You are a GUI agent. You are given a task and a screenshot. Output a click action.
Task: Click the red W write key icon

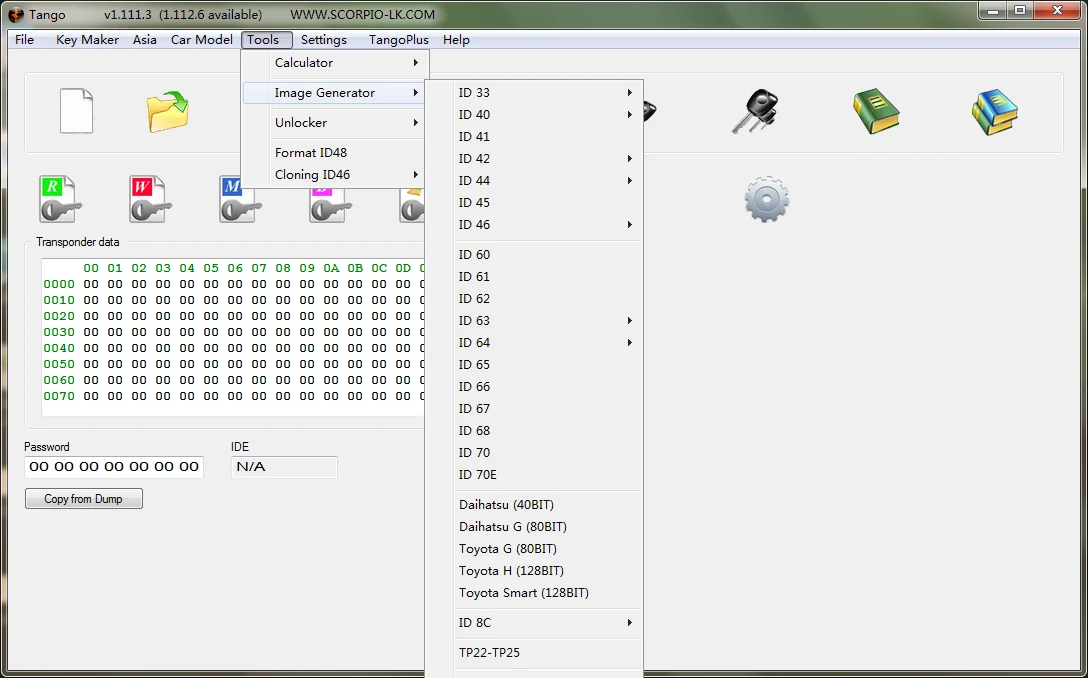150,199
